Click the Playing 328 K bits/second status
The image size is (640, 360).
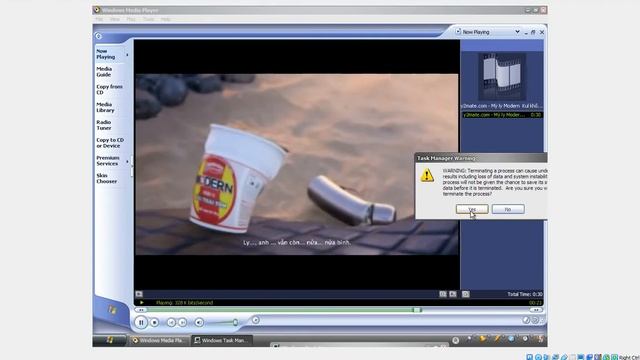pos(184,303)
